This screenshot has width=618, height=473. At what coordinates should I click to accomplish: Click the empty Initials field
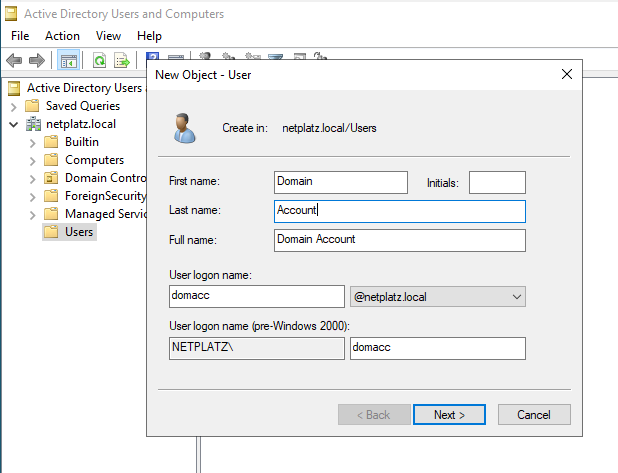click(497, 182)
